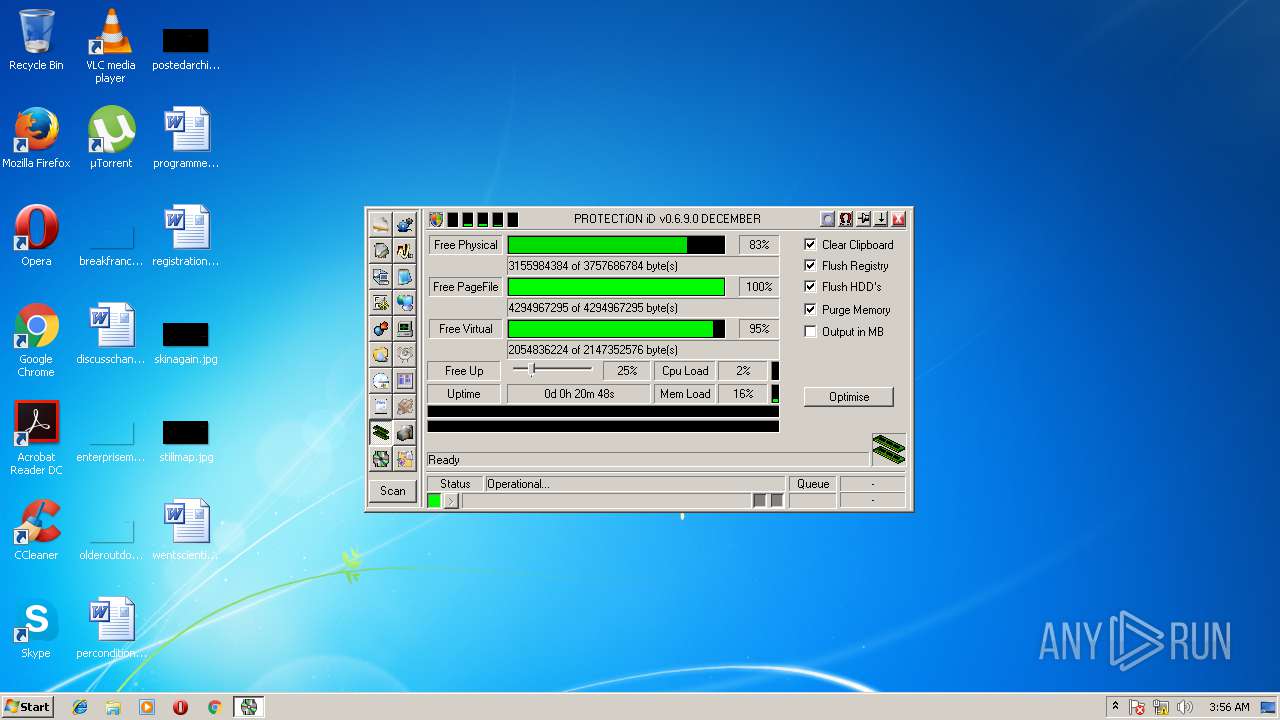Select the Recycle Bin desktop icon

tap(36, 41)
